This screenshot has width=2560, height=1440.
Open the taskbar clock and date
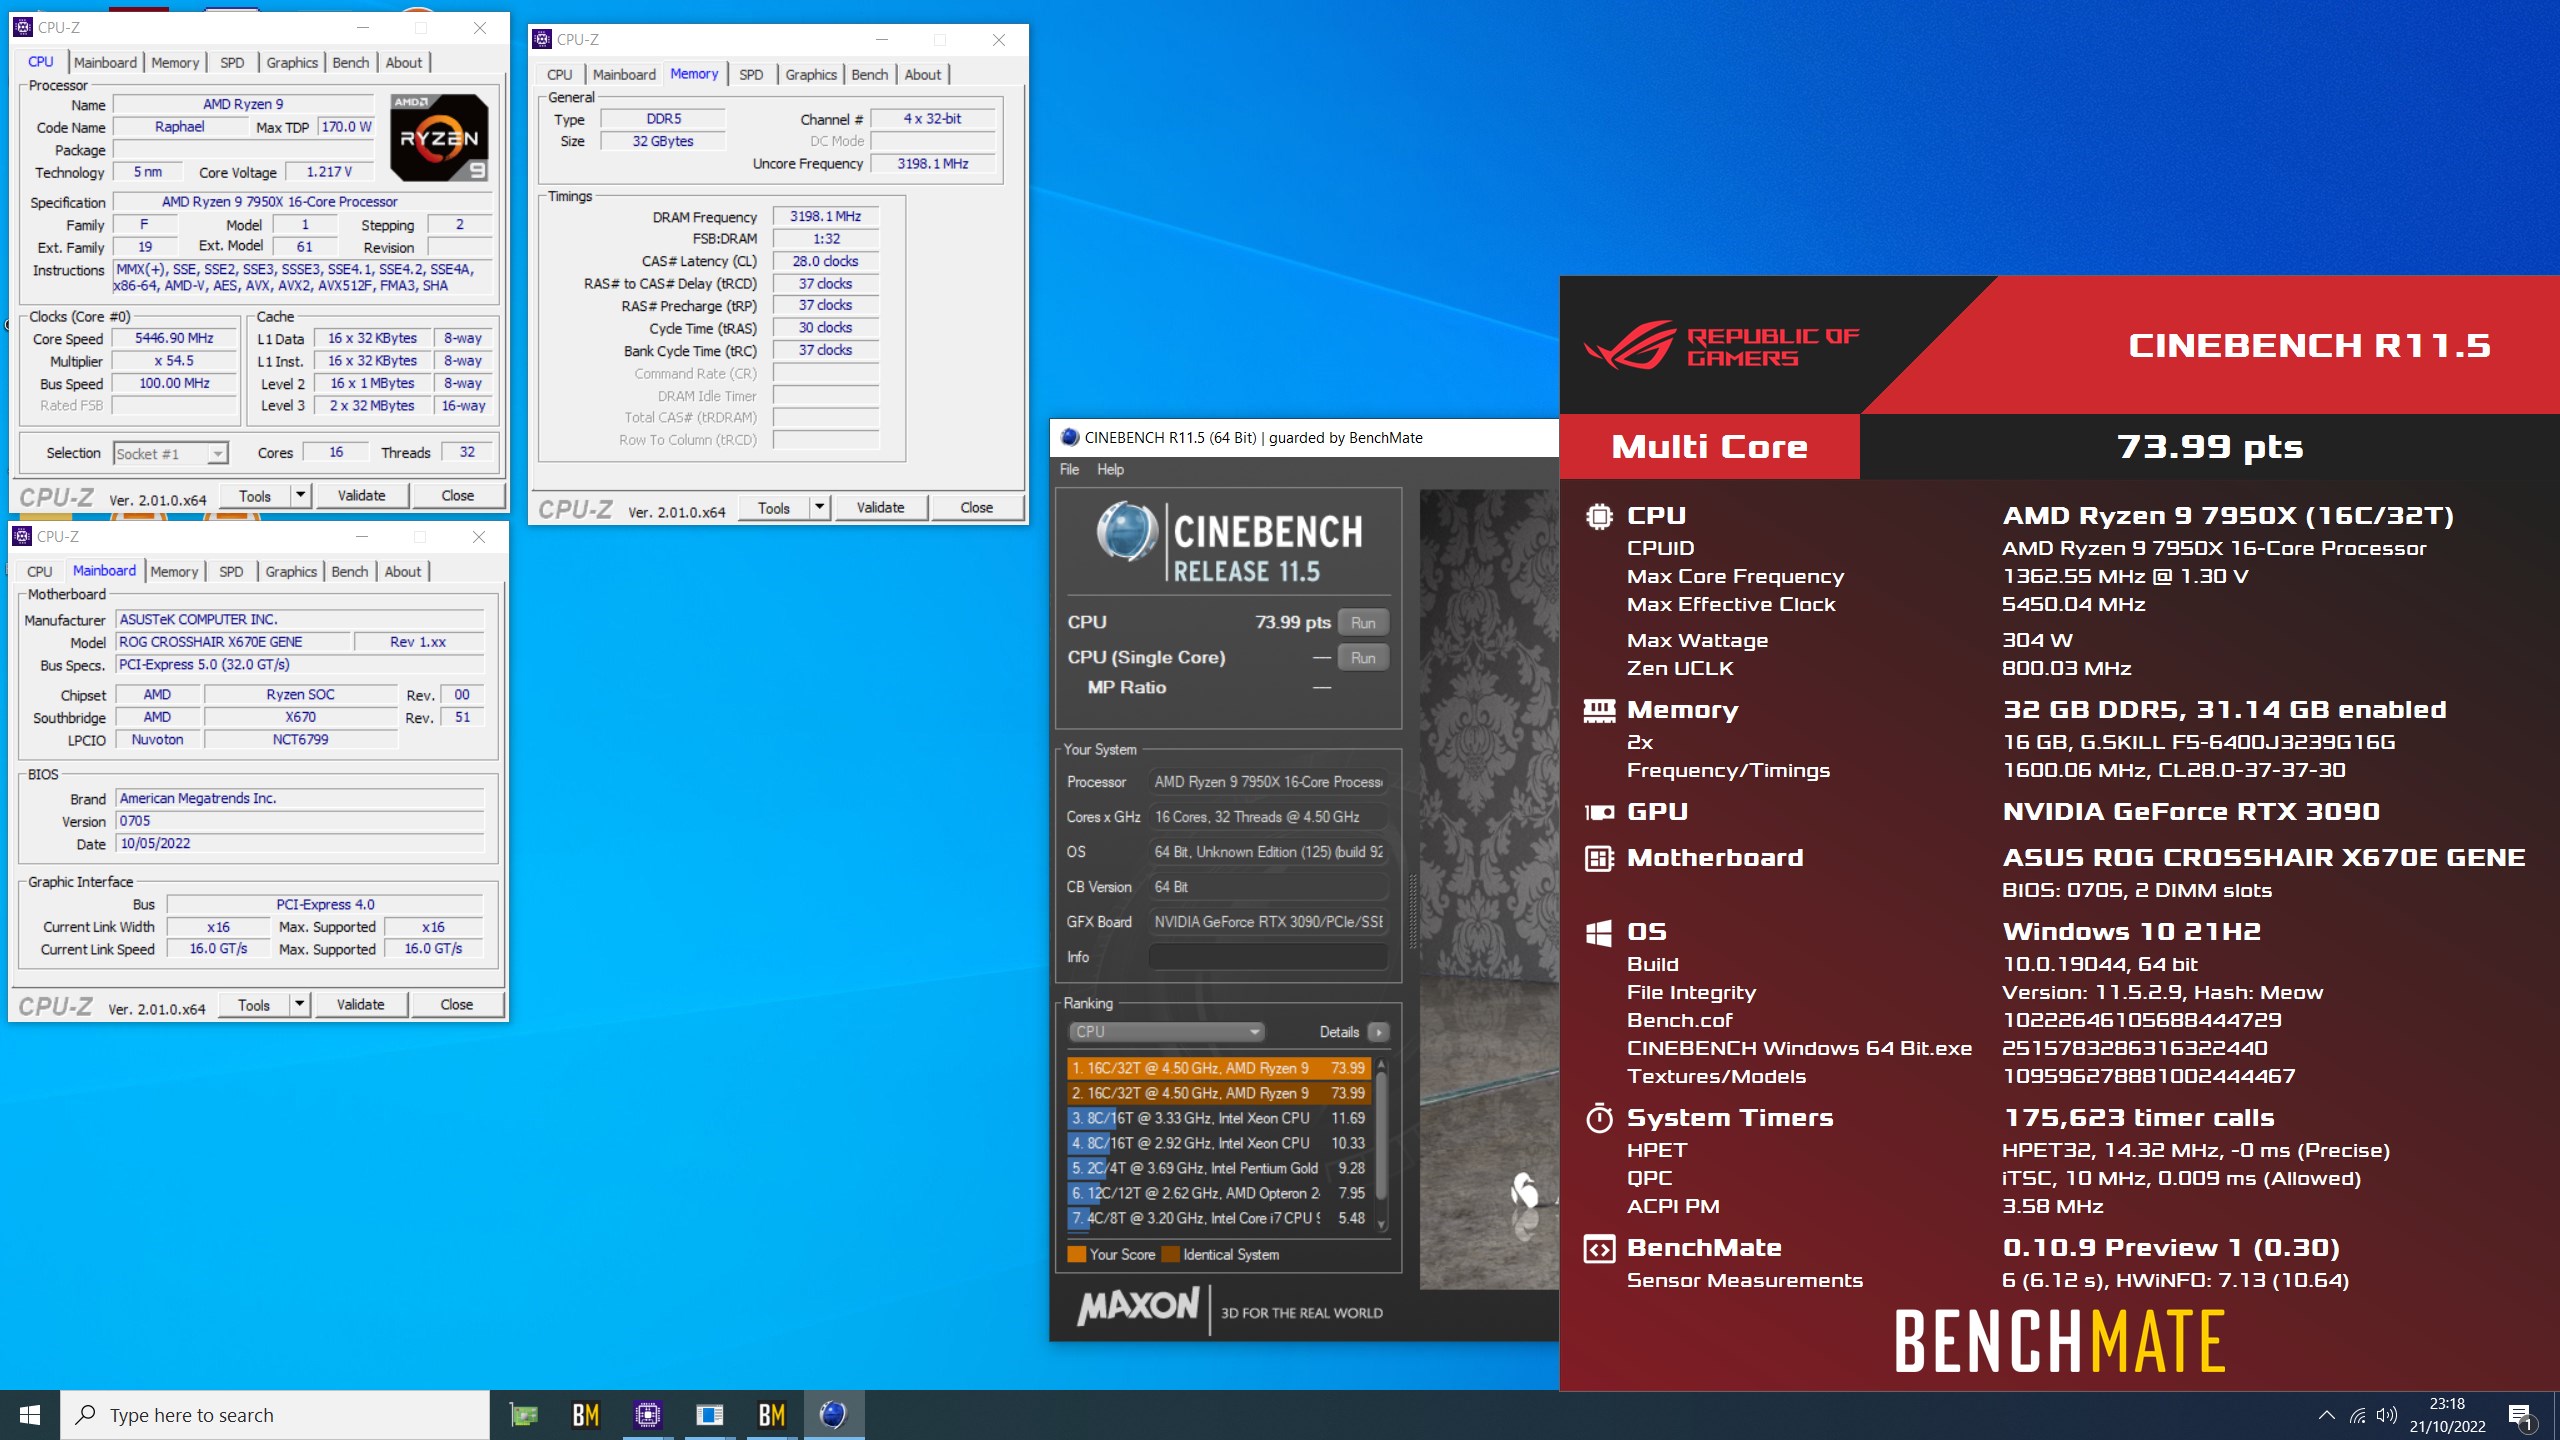[x=2447, y=1415]
